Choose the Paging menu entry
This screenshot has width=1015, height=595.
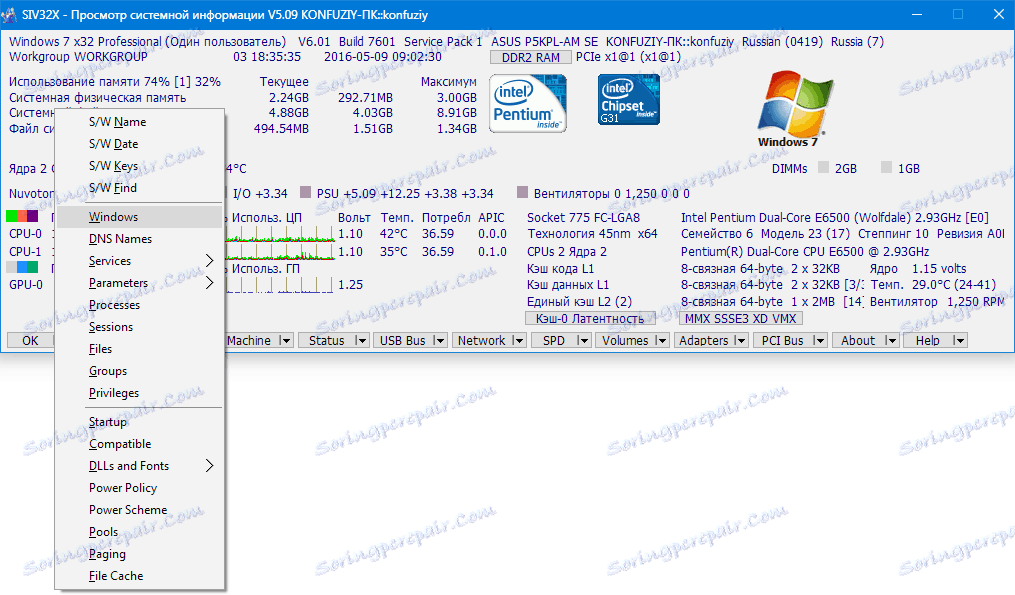(x=140, y=554)
